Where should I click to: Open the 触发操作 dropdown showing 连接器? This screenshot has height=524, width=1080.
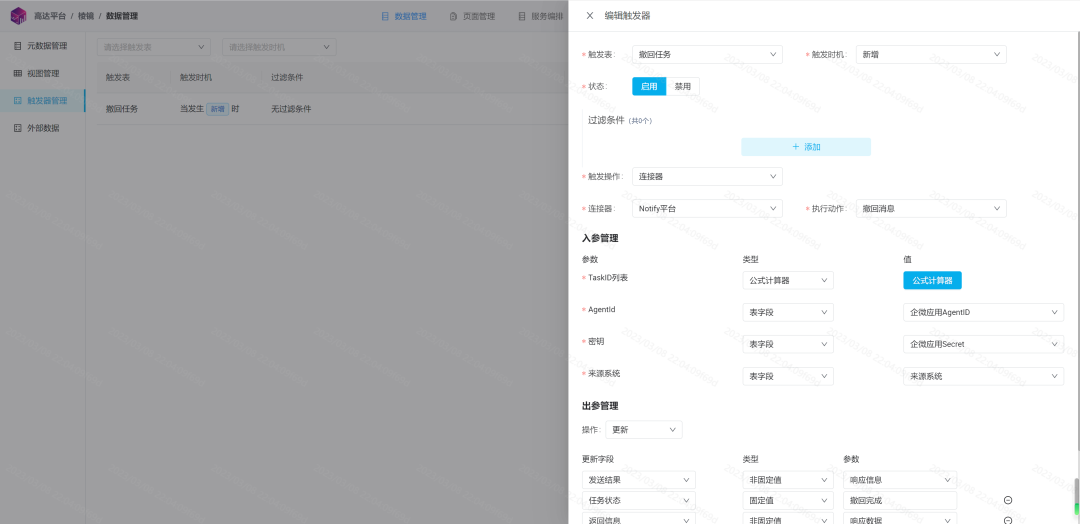(x=707, y=176)
